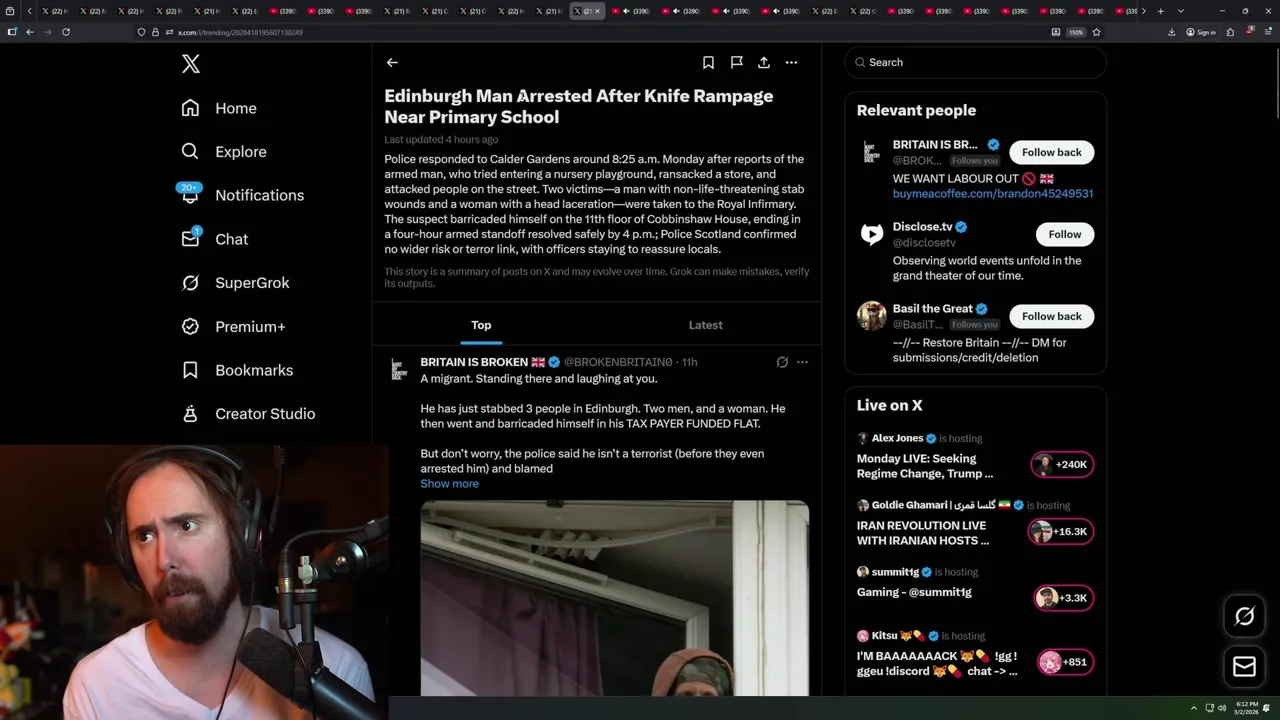Screen dimensions: 1280x720
Task: Open browser application menu
Action: tap(1268, 32)
